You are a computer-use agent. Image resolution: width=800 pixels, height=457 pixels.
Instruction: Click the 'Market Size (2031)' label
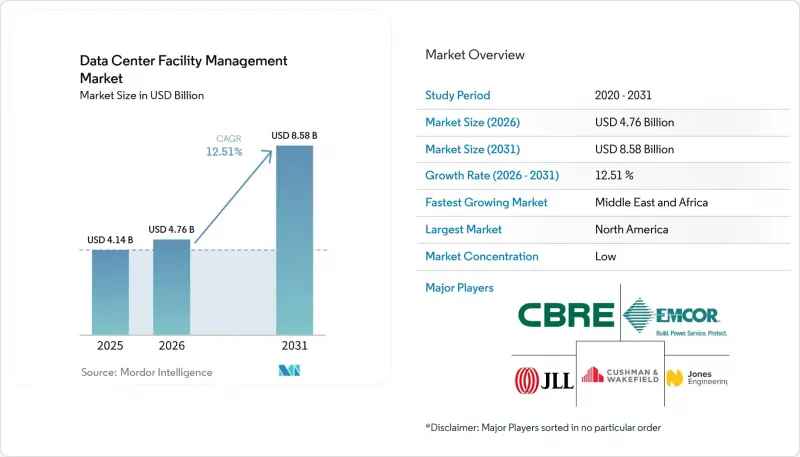[x=472, y=149]
